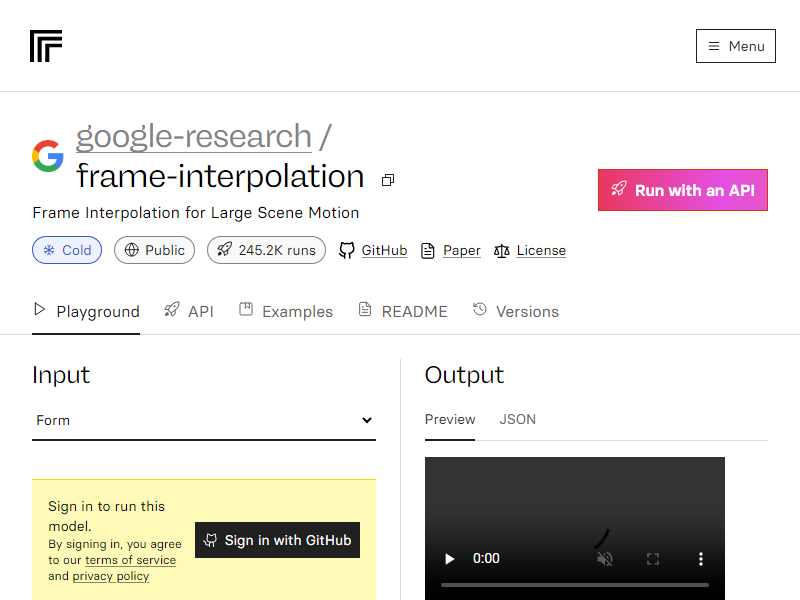Click the Paper document icon
The width and height of the screenshot is (800, 600).
click(428, 251)
